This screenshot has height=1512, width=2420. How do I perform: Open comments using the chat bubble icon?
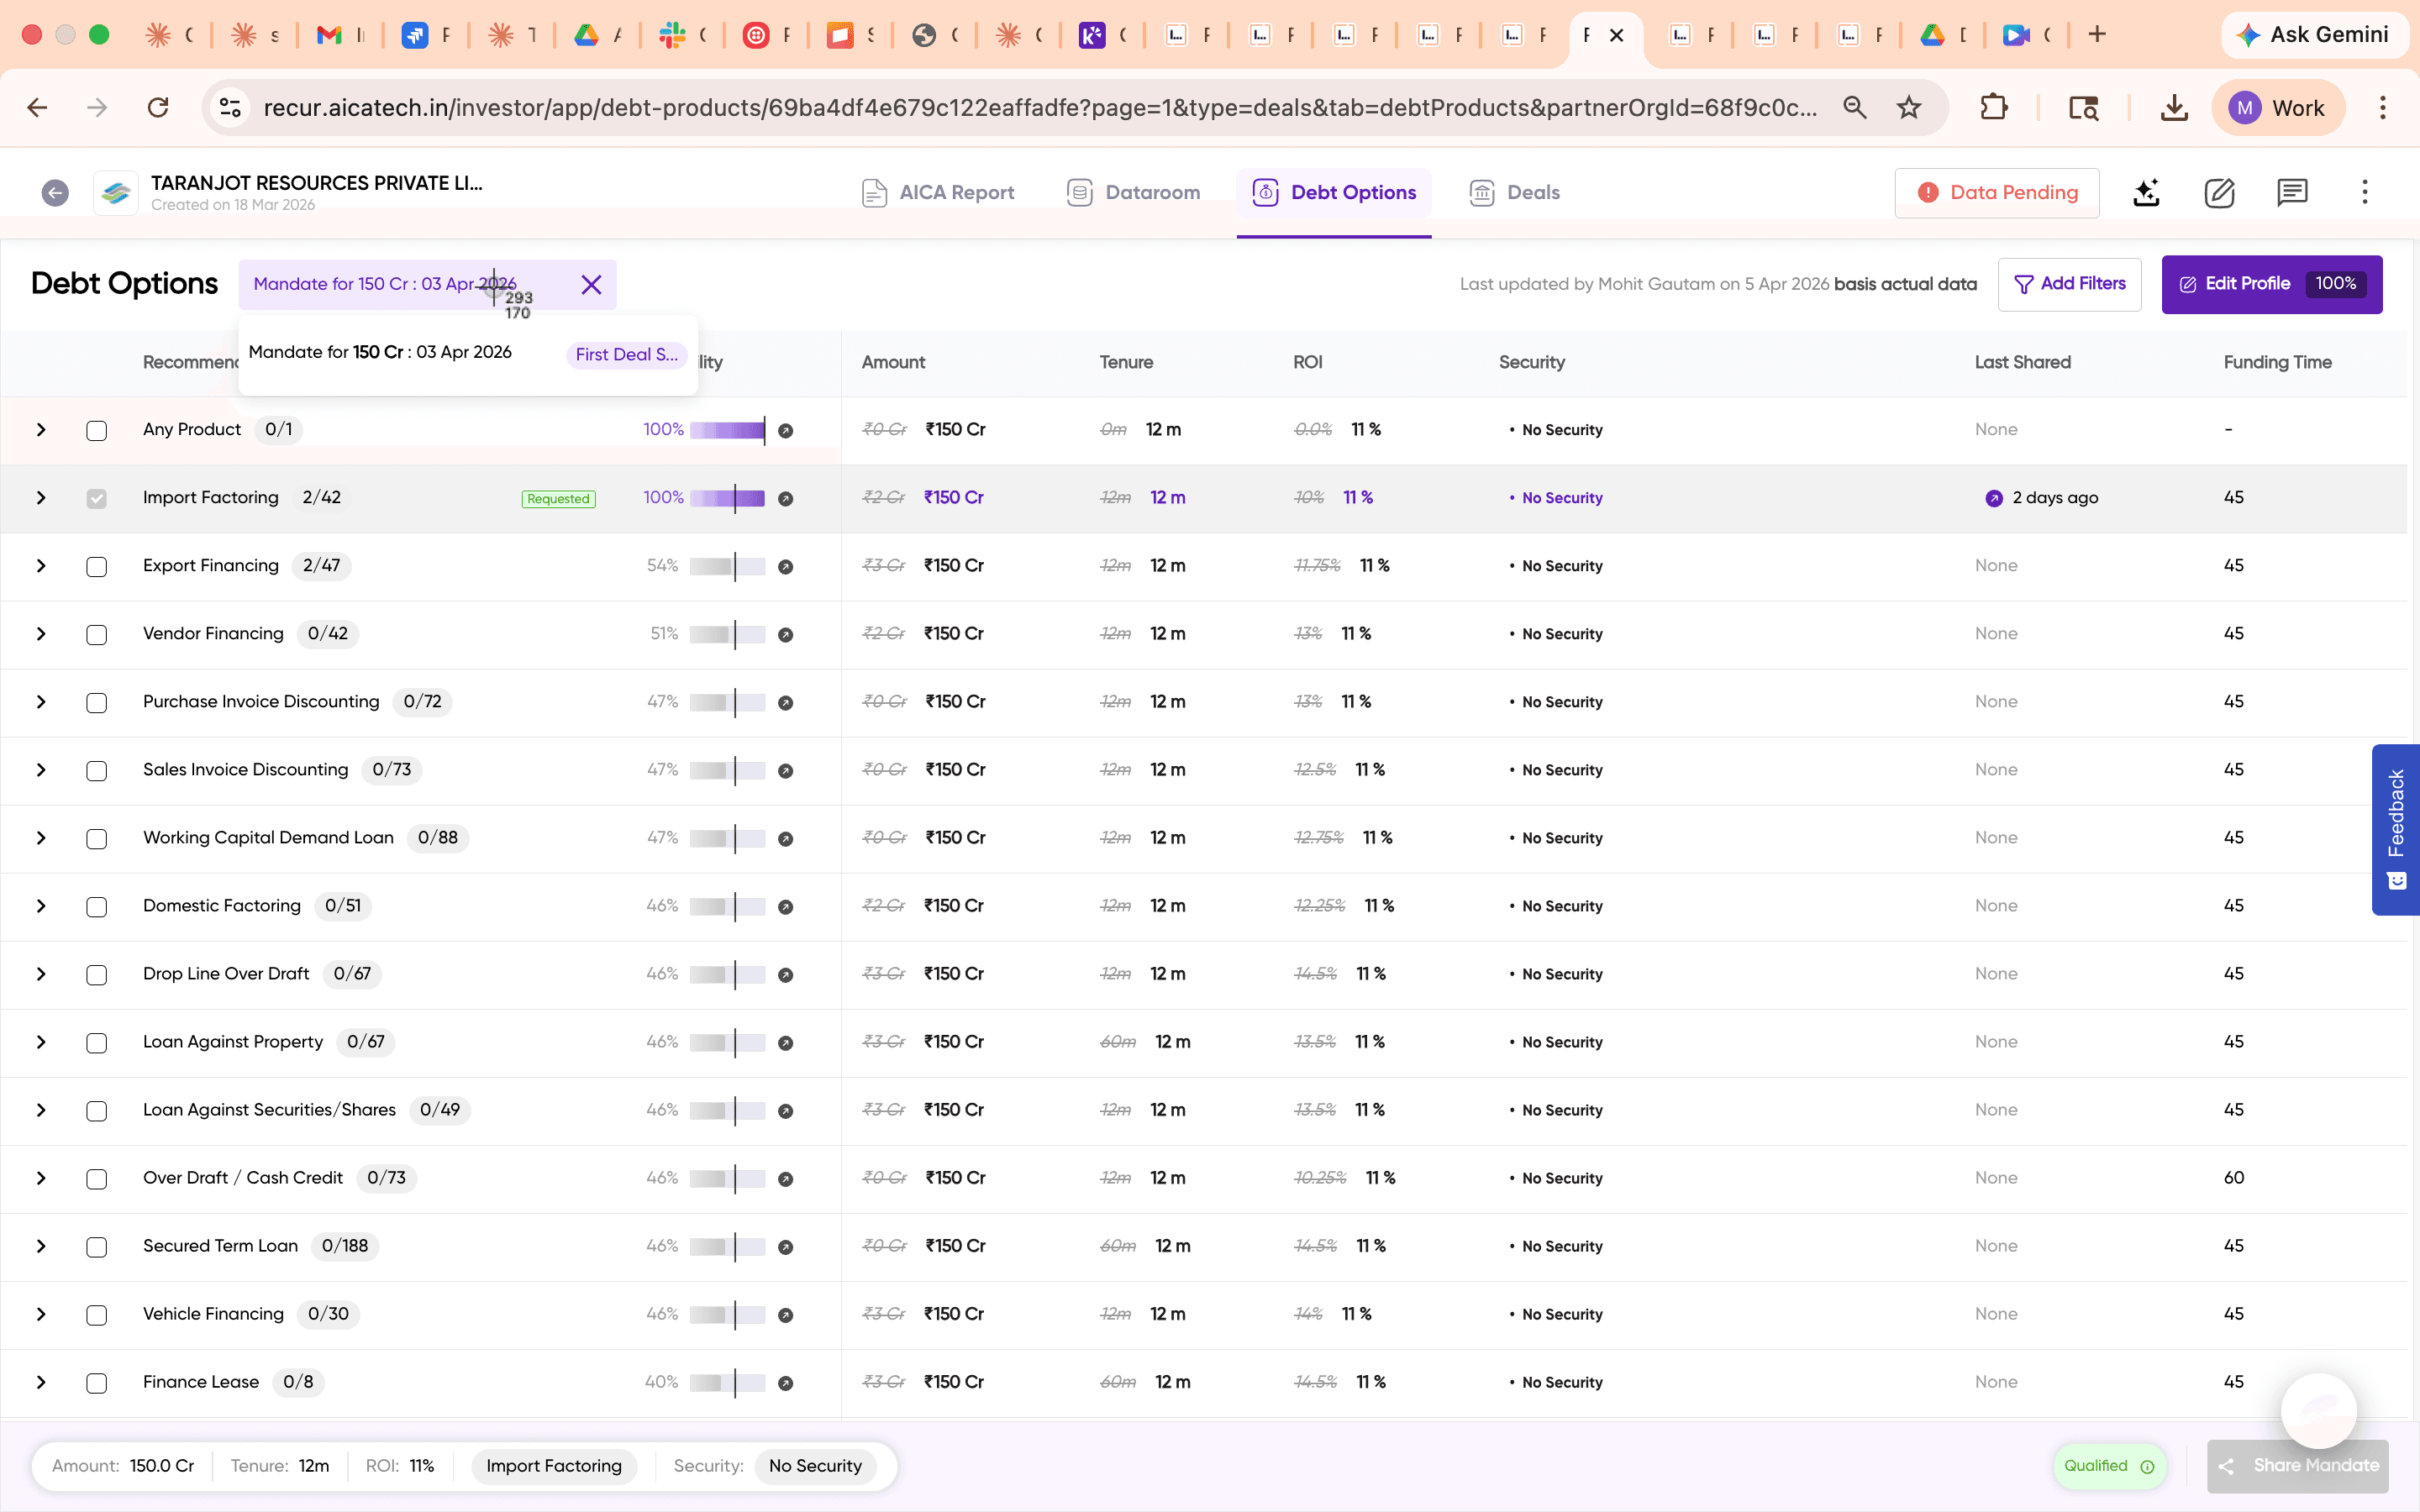click(2291, 193)
